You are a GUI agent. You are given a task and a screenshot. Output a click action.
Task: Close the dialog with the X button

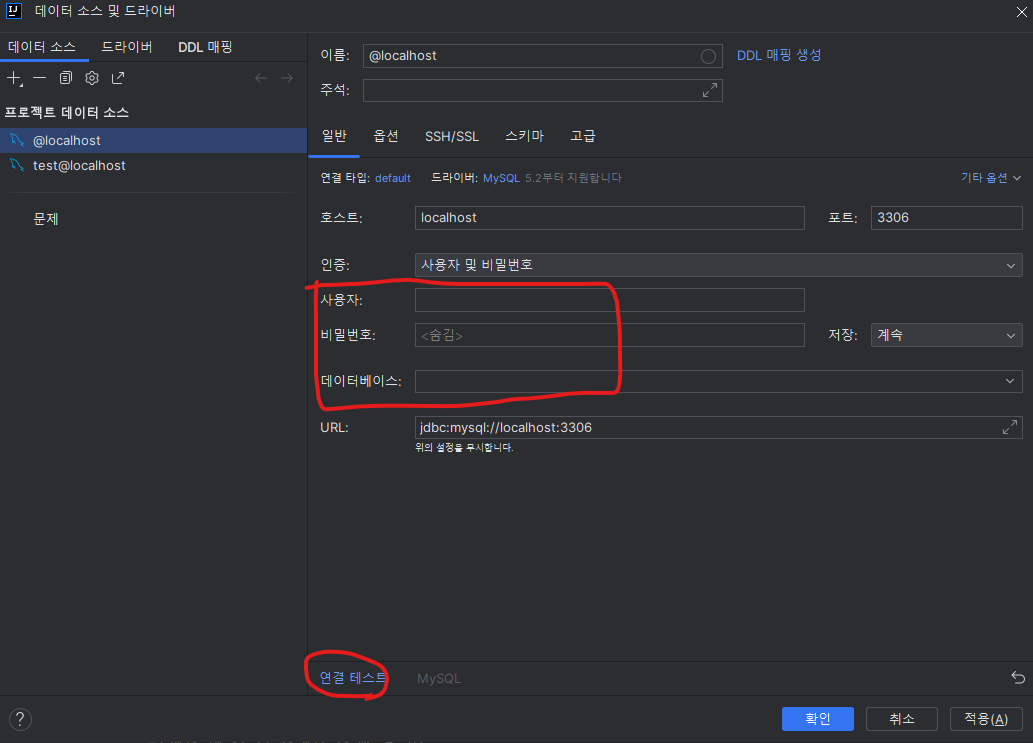1021,12
